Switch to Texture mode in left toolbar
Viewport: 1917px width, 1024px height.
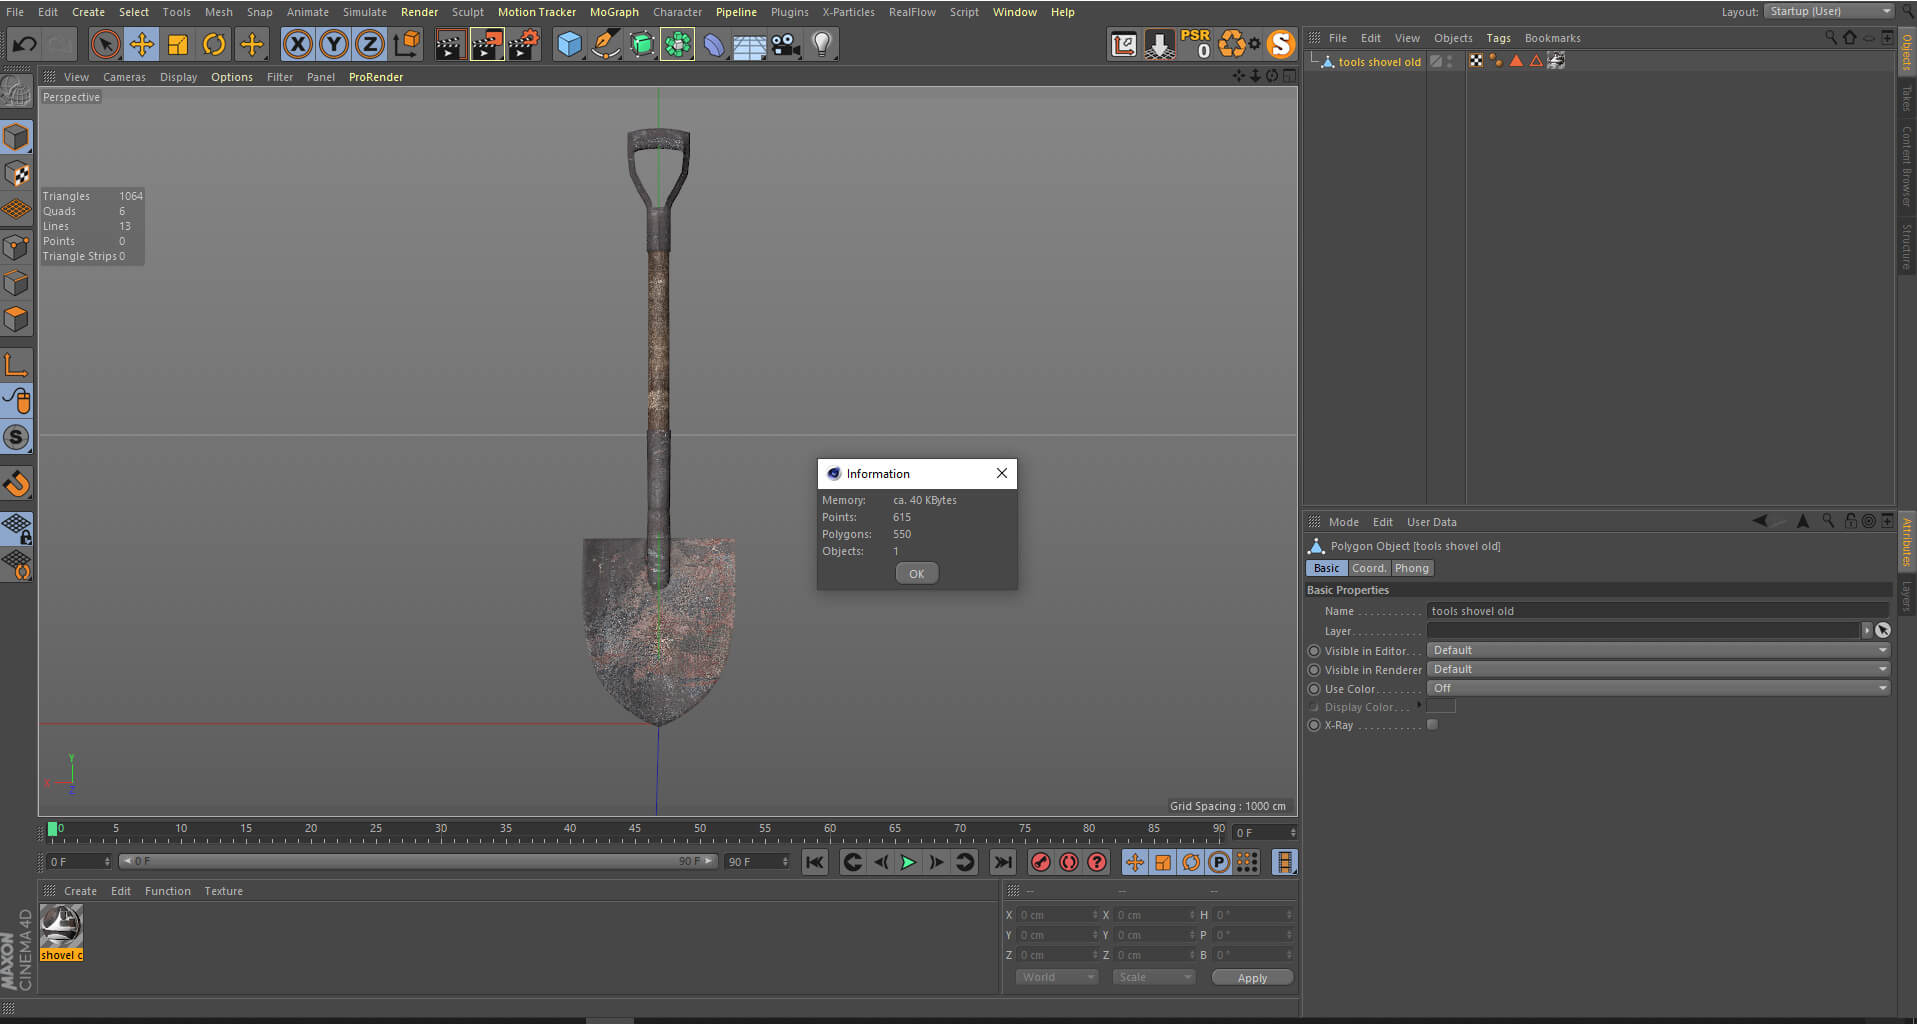[x=17, y=173]
